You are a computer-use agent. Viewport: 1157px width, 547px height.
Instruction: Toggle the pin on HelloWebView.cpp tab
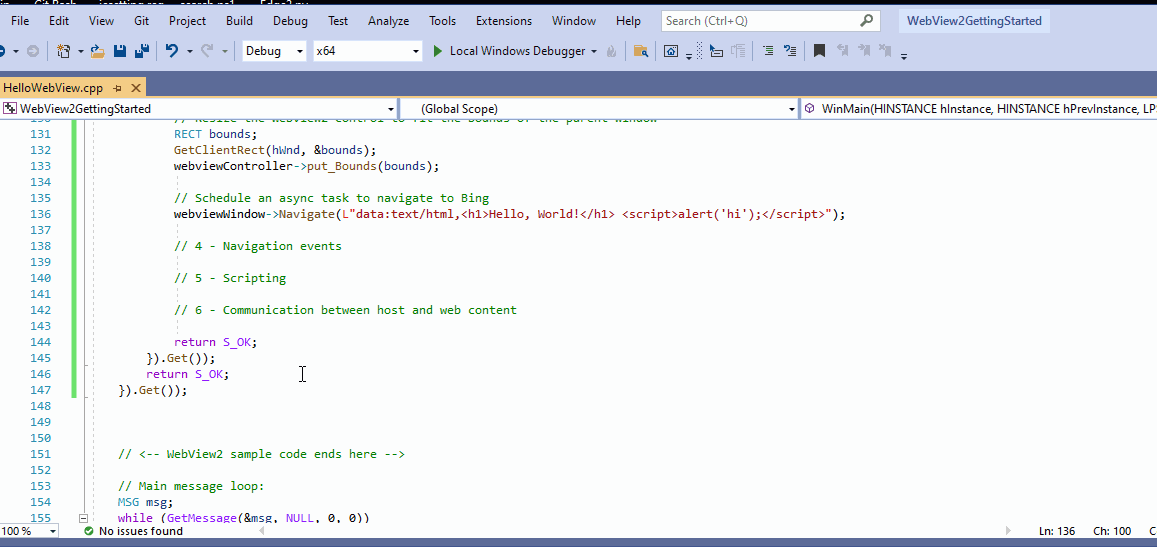[x=117, y=88]
